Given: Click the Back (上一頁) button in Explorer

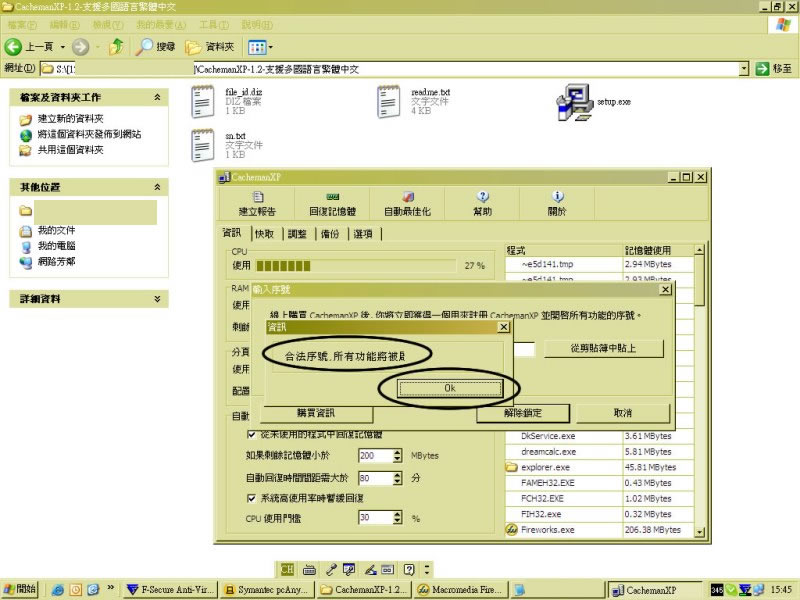Looking at the screenshot, I should point(29,47).
